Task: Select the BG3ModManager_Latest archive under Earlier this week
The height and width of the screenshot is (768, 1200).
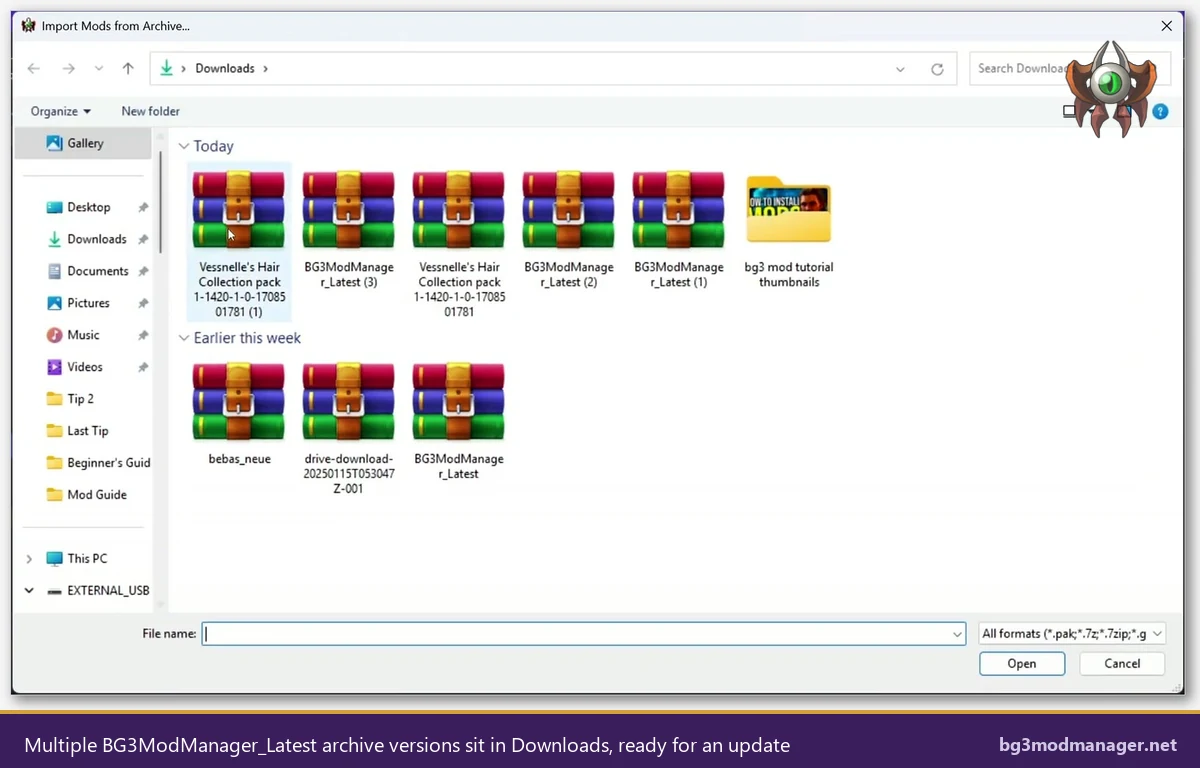Action: coord(459,421)
